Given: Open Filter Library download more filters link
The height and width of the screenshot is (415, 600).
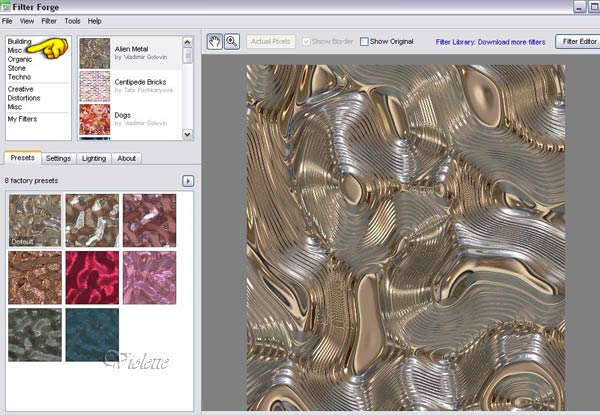Looking at the screenshot, I should [x=491, y=43].
